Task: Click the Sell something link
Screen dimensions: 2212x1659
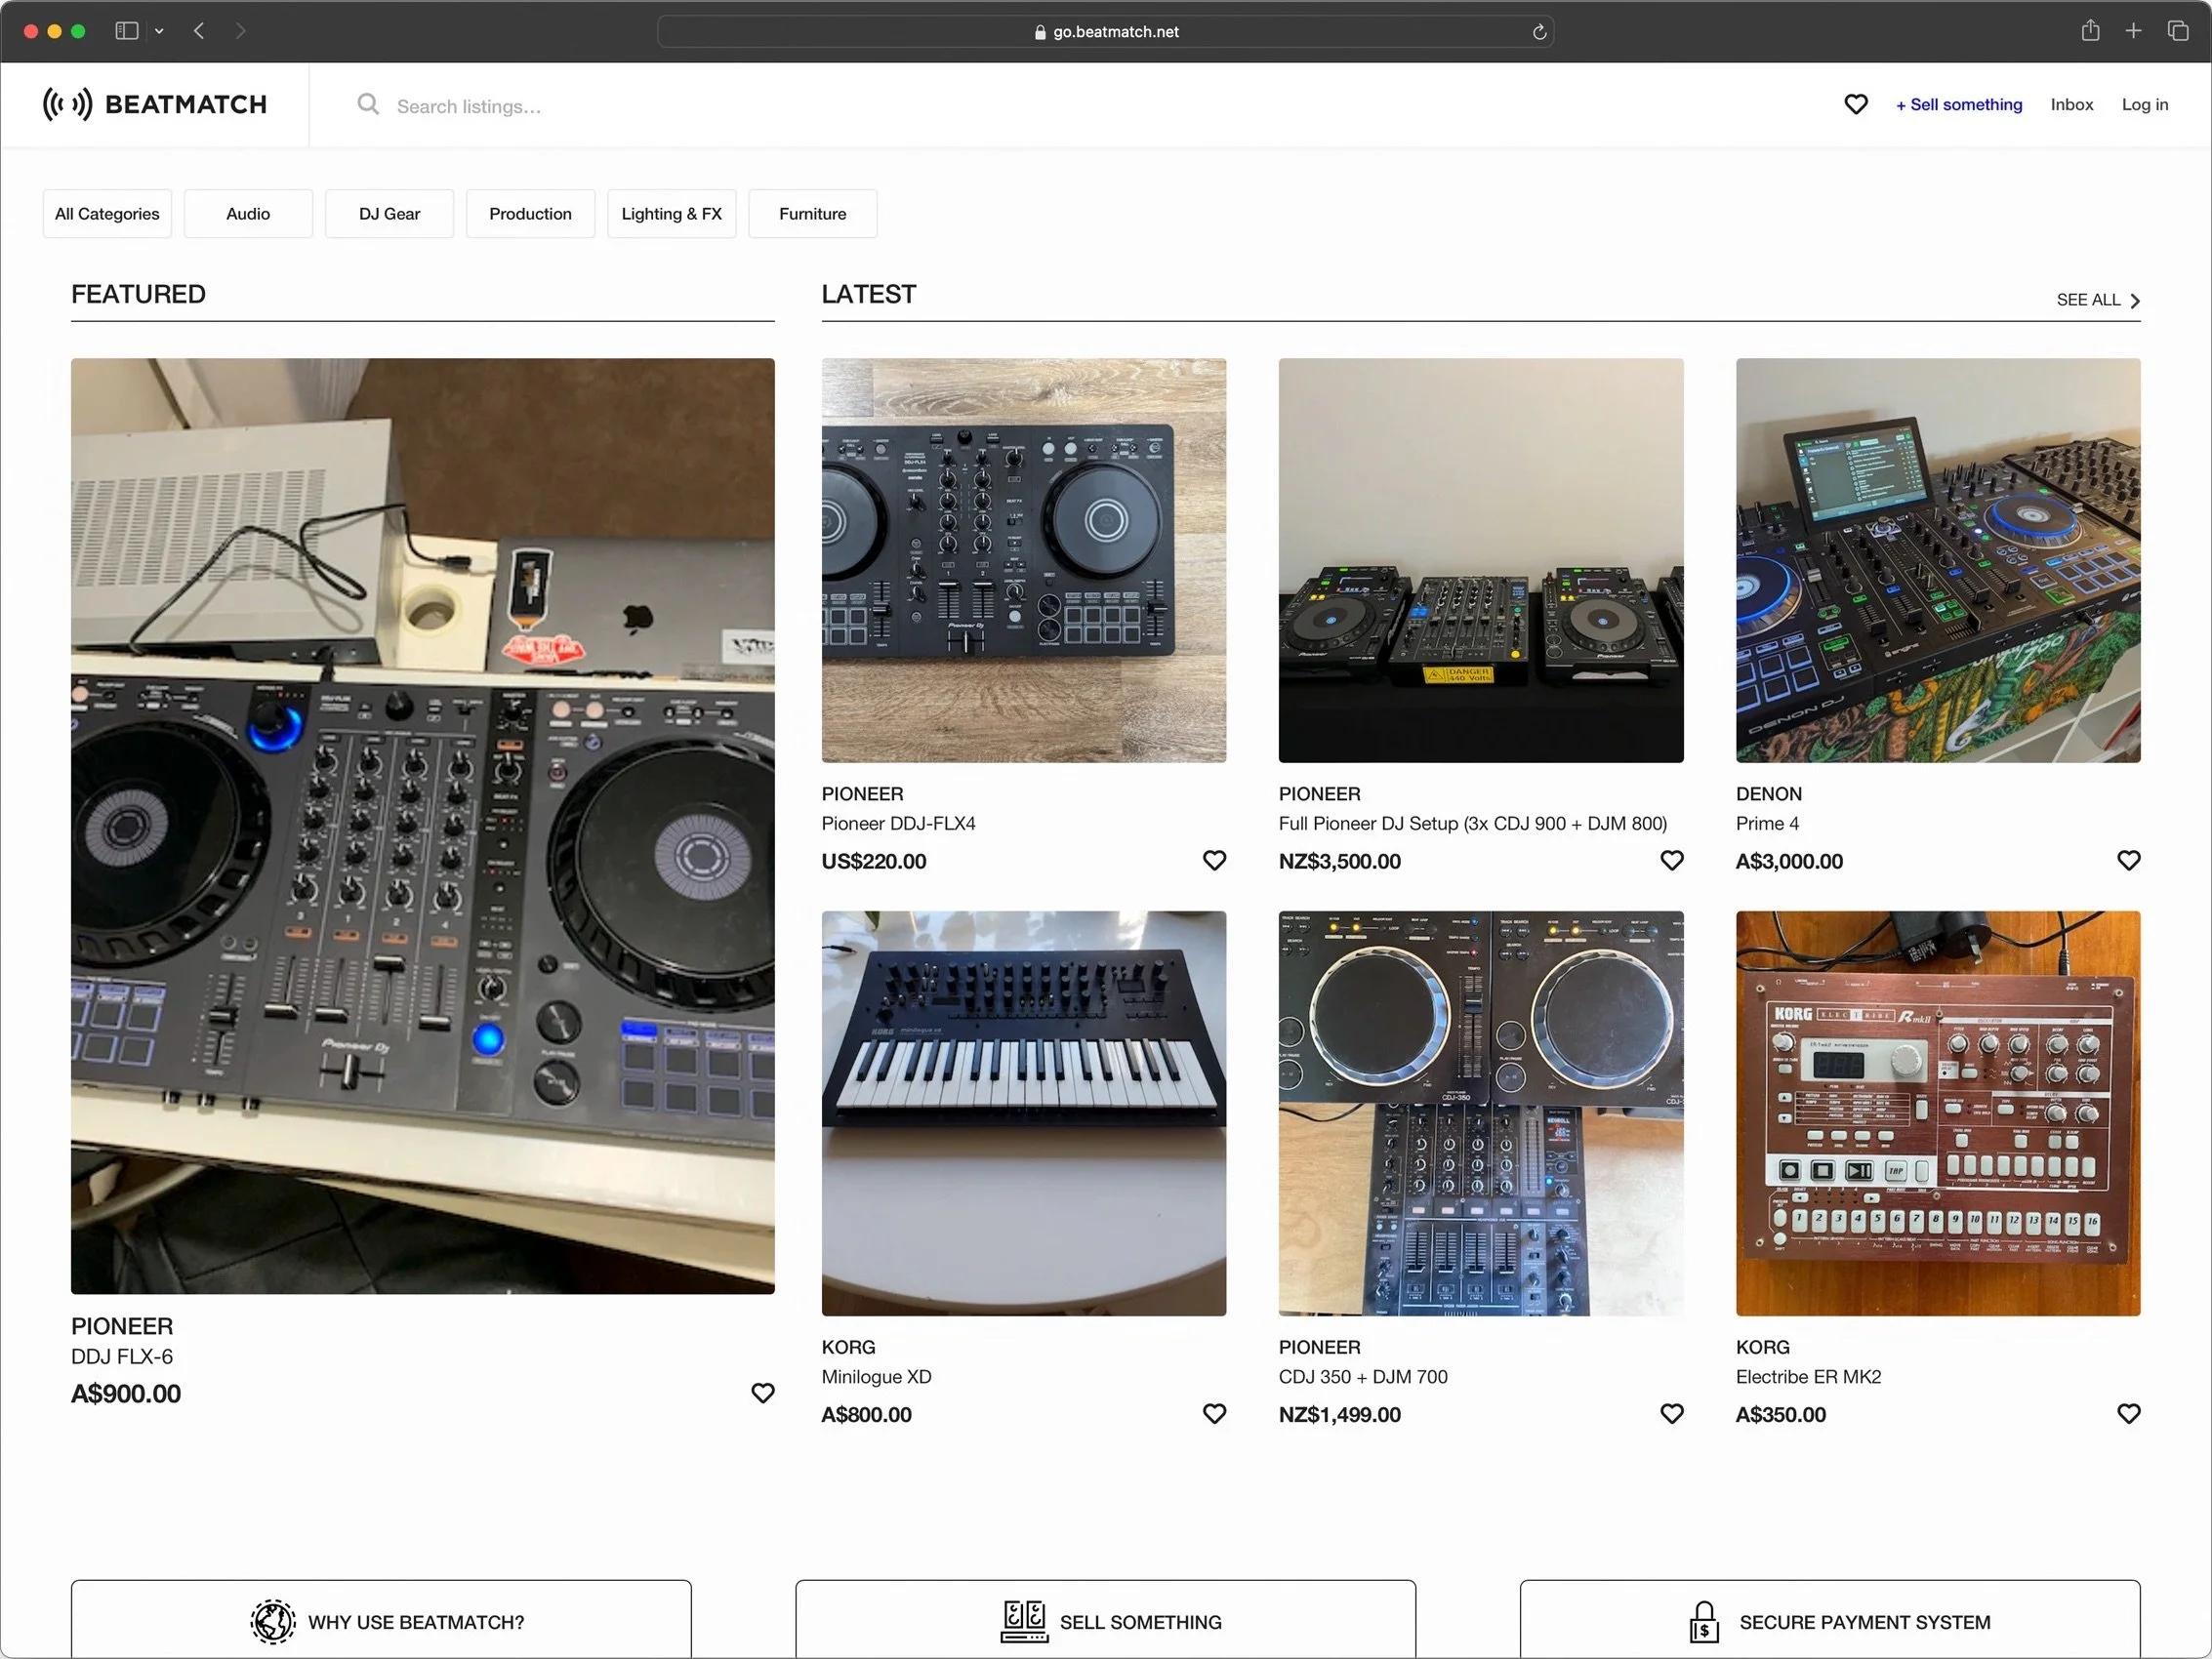Action: click(1958, 104)
